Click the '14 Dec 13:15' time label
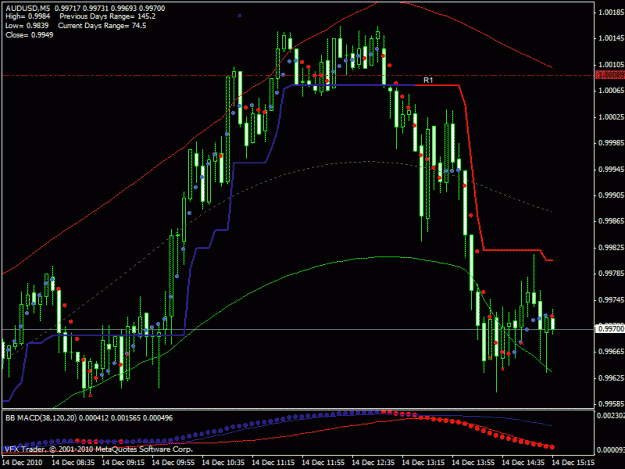Viewport: 625px width, 469px height. [x=423, y=463]
